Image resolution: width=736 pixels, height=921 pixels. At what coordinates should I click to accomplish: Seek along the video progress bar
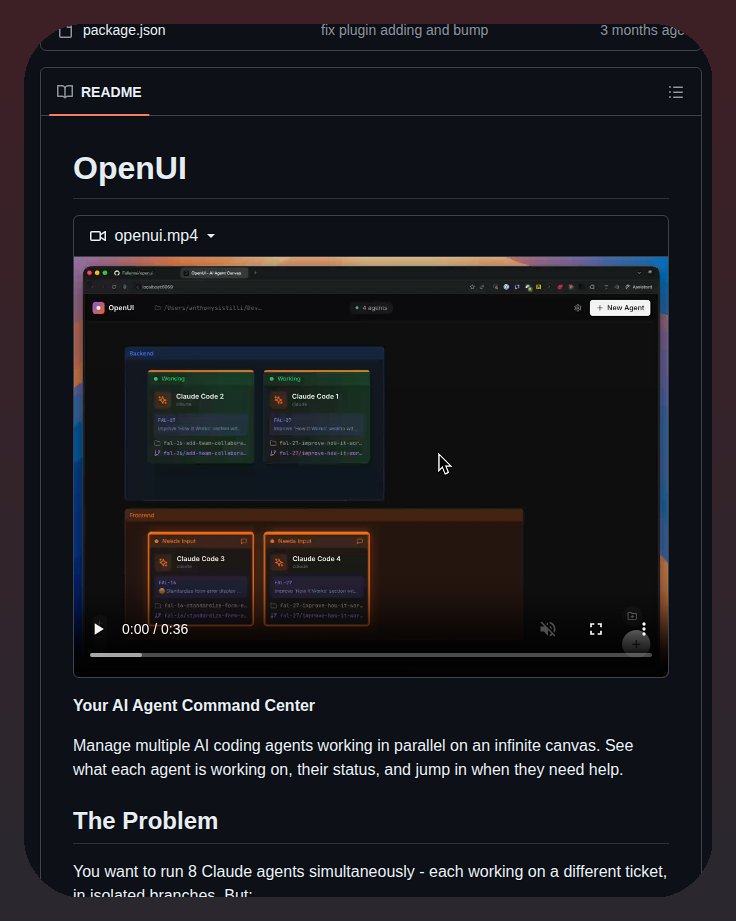coord(371,654)
